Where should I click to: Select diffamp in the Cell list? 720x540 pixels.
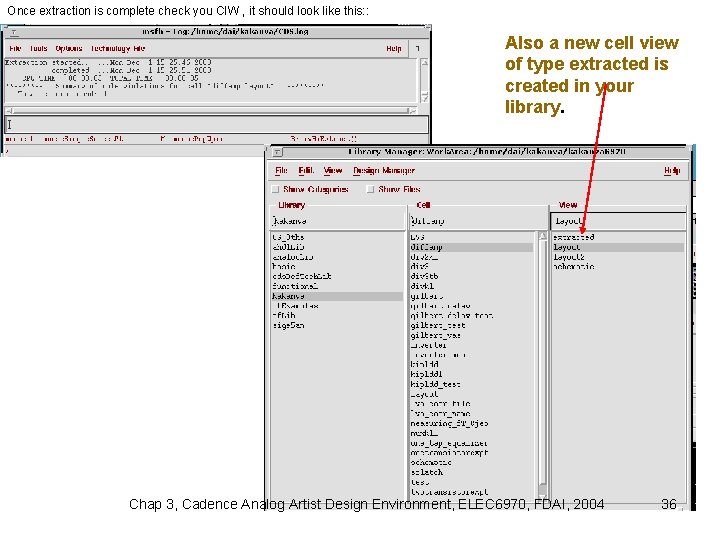[472, 247]
